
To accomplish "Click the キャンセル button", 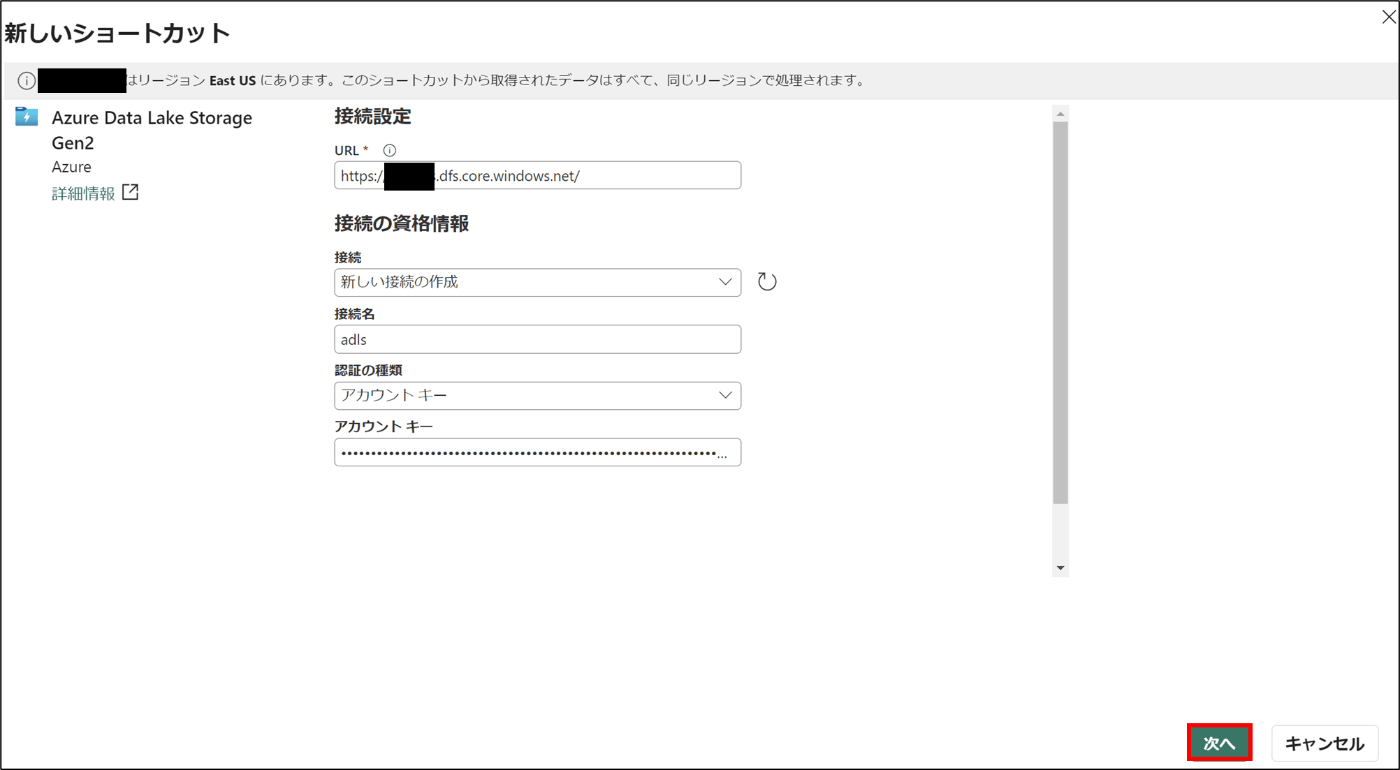I will coord(1324,743).
